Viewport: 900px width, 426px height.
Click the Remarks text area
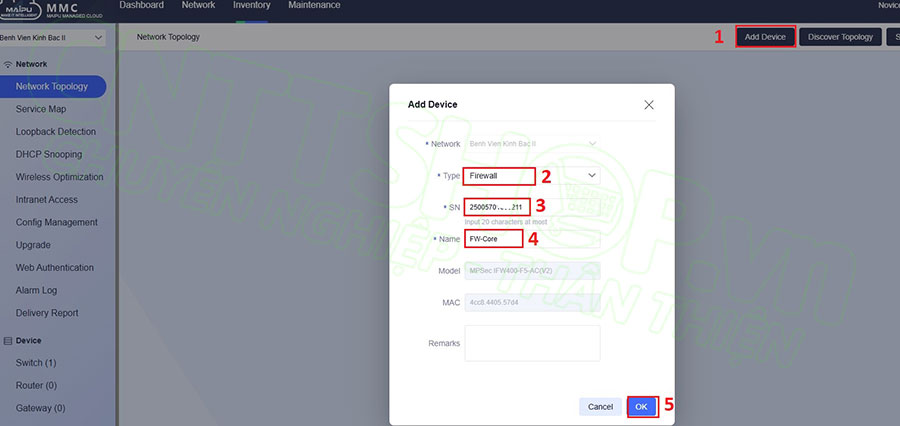click(532, 343)
